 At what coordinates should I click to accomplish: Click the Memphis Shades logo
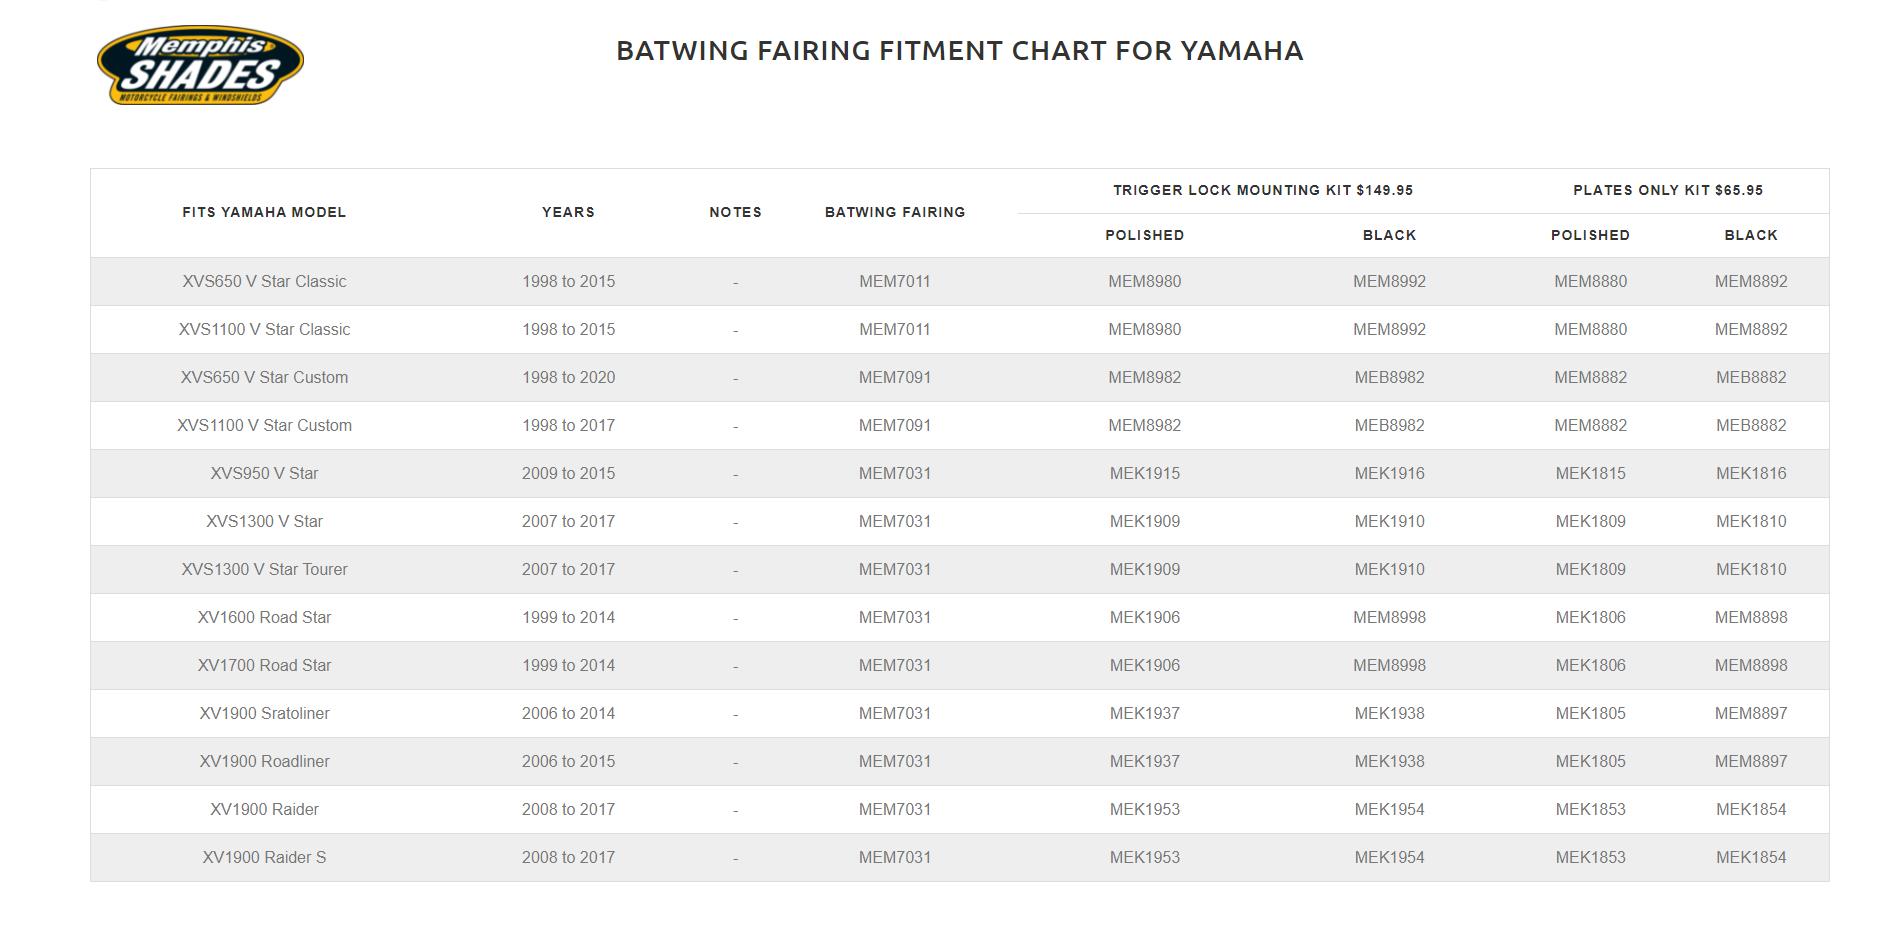click(x=200, y=66)
